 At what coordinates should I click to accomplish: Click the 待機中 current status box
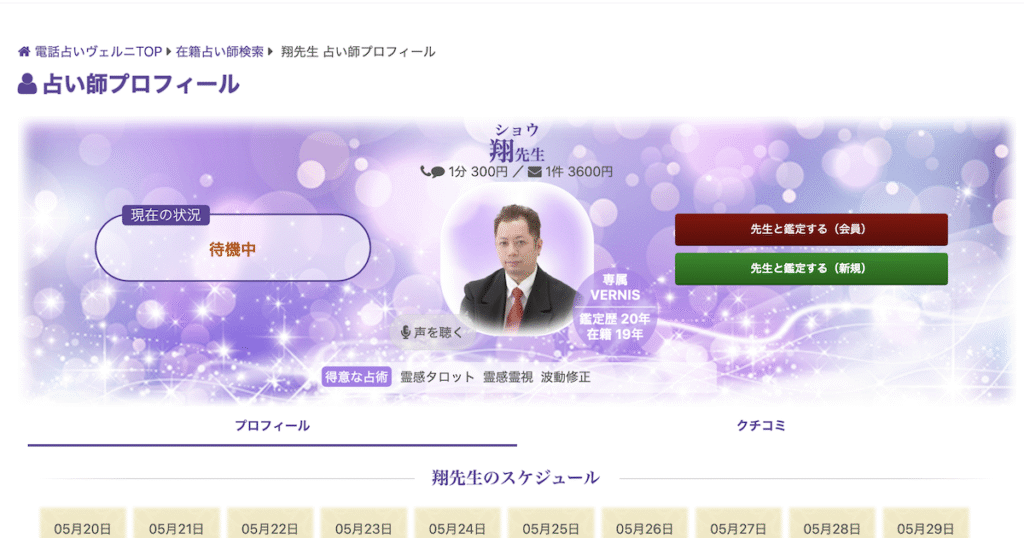point(232,248)
